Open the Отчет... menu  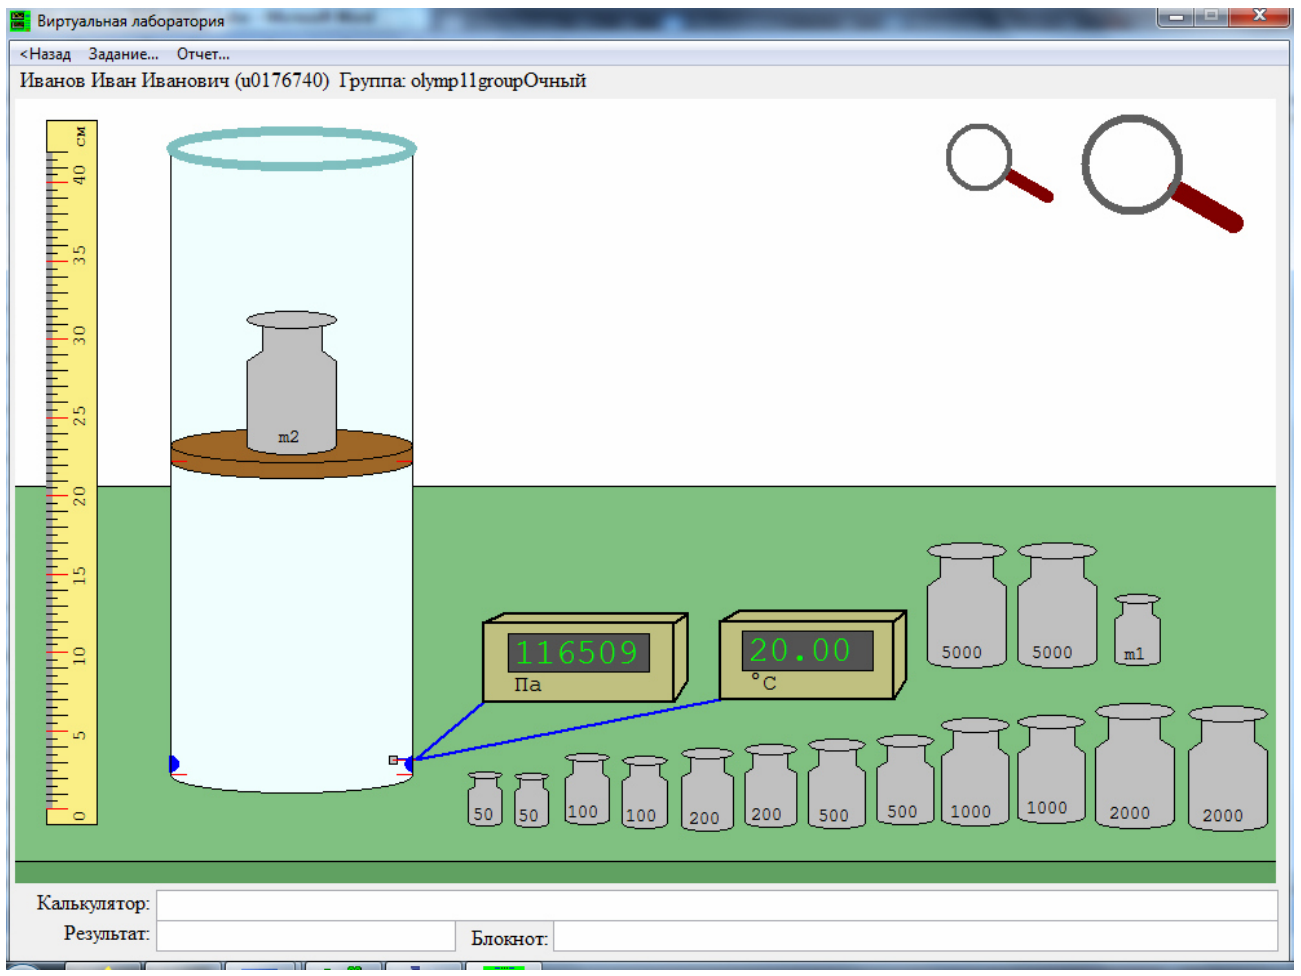click(203, 54)
